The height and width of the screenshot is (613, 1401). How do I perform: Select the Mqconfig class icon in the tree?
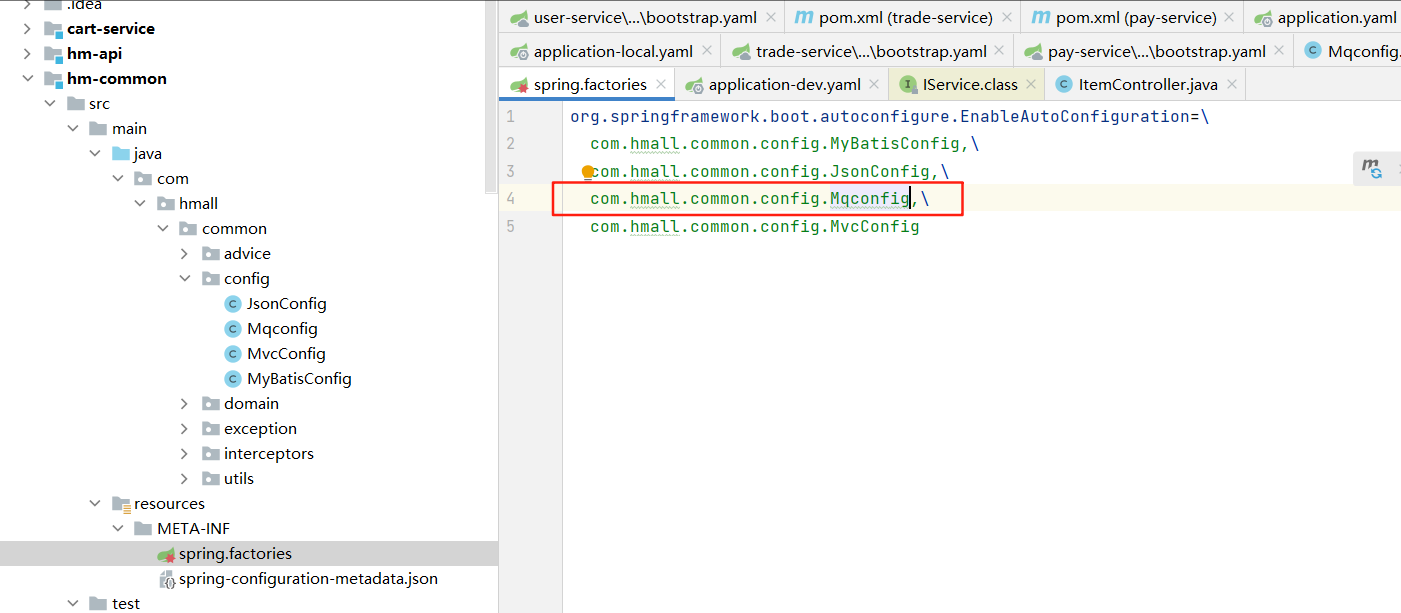(233, 329)
